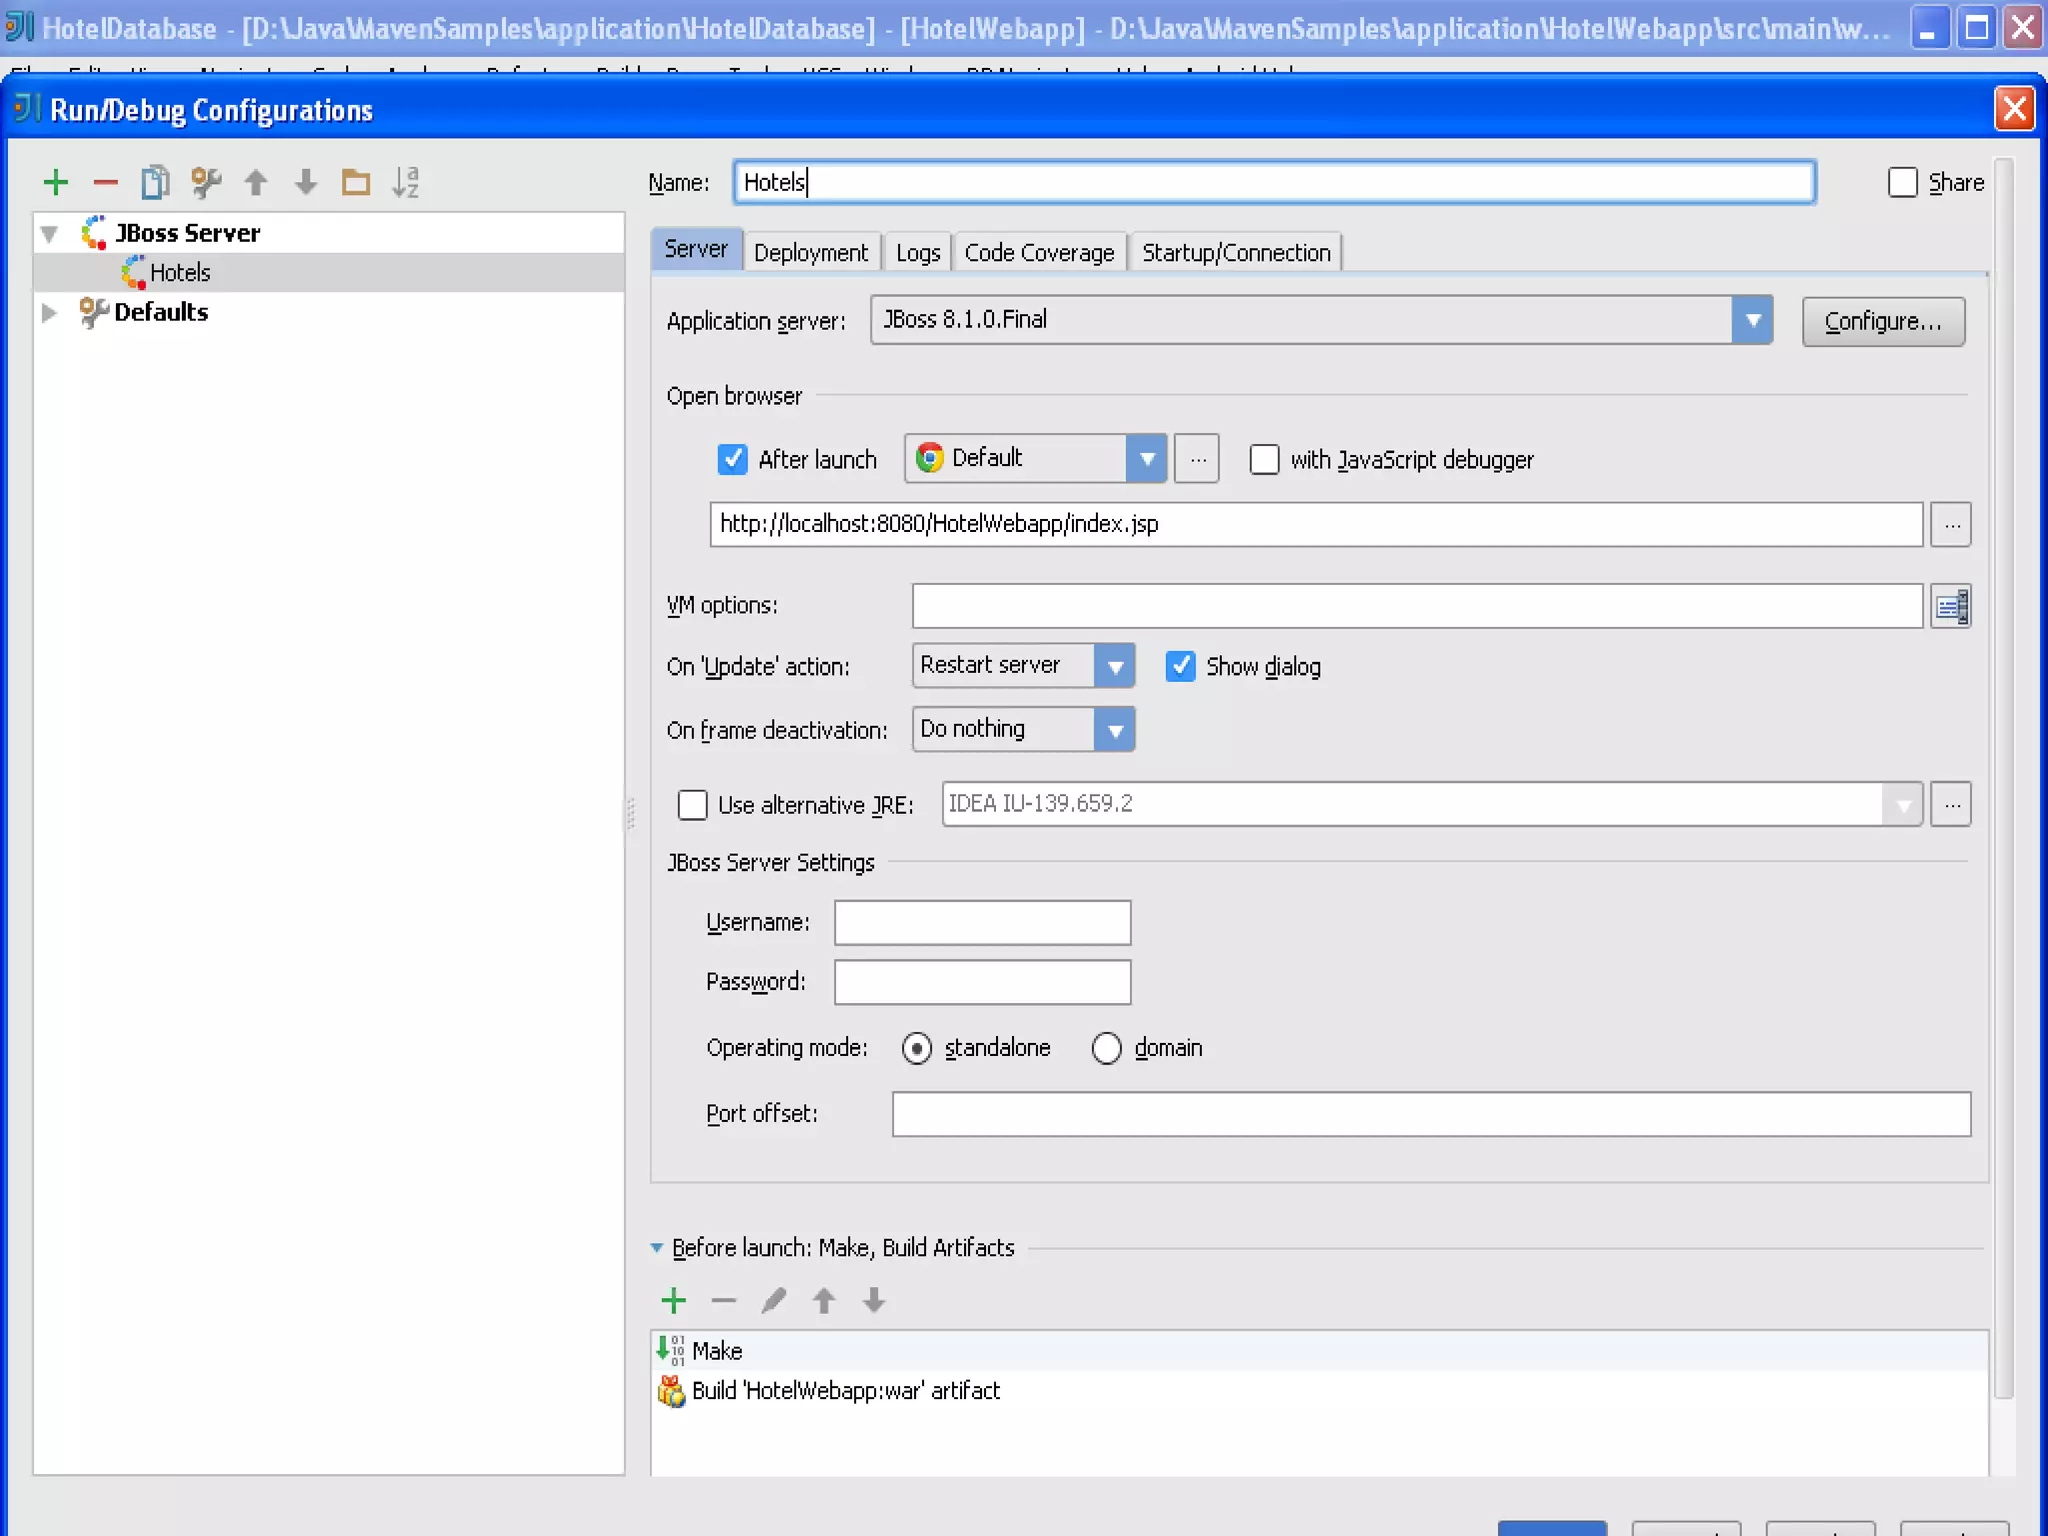This screenshot has height=1536, width=2048.
Task: Click the startup URL field
Action: [x=1316, y=524]
